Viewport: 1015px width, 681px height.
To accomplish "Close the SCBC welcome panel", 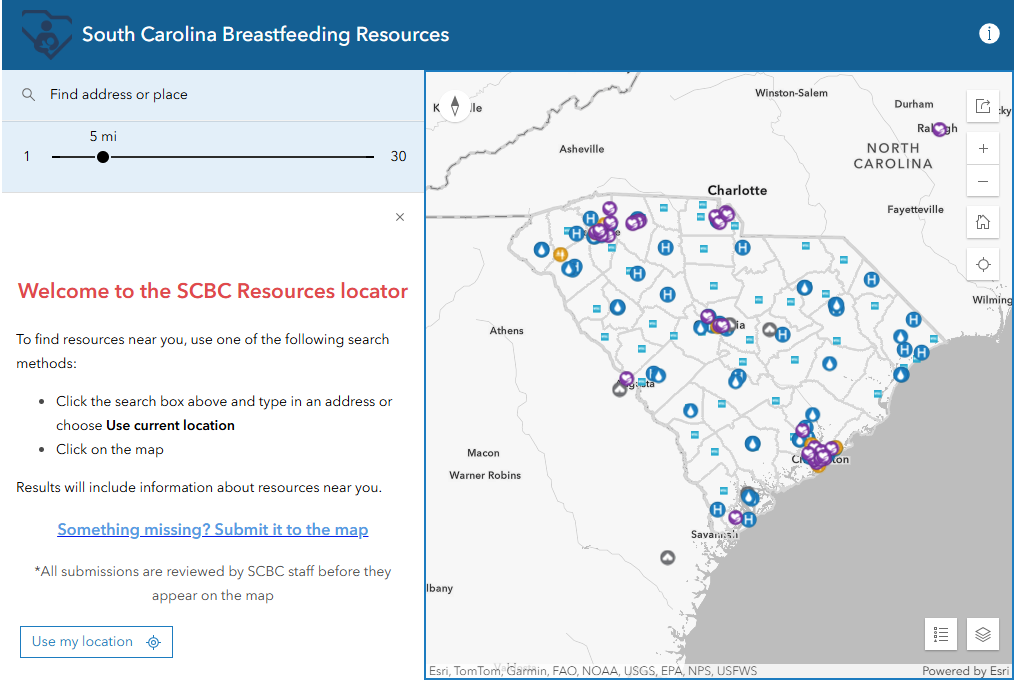I will (x=399, y=216).
